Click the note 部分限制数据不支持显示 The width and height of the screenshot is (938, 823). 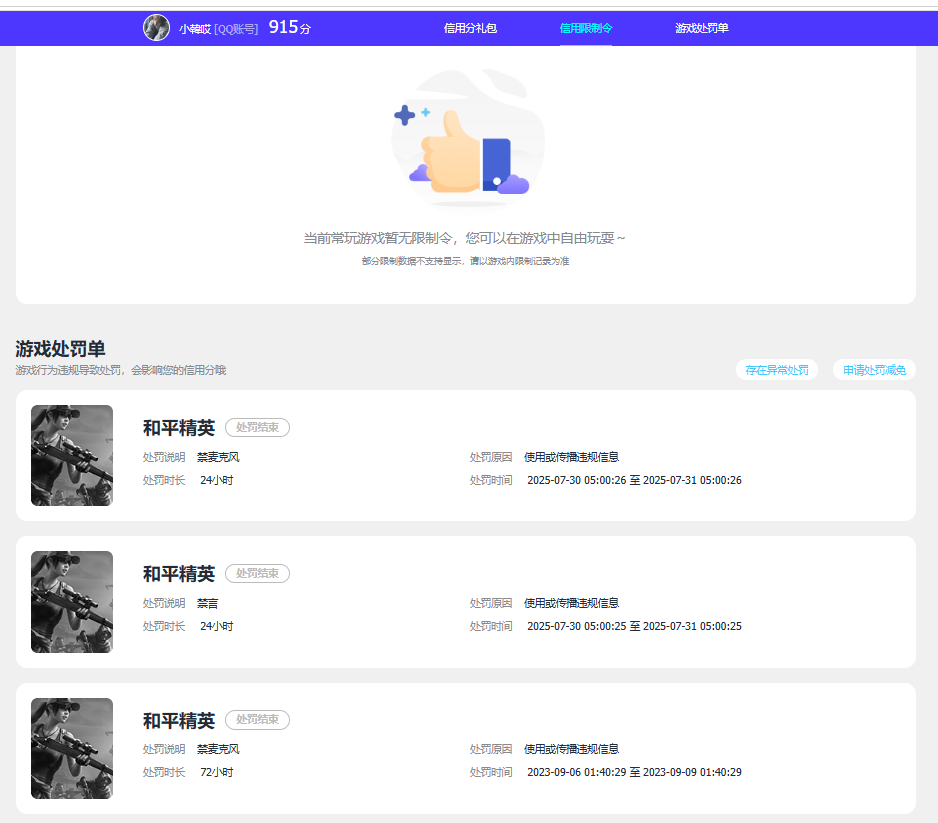[465, 261]
